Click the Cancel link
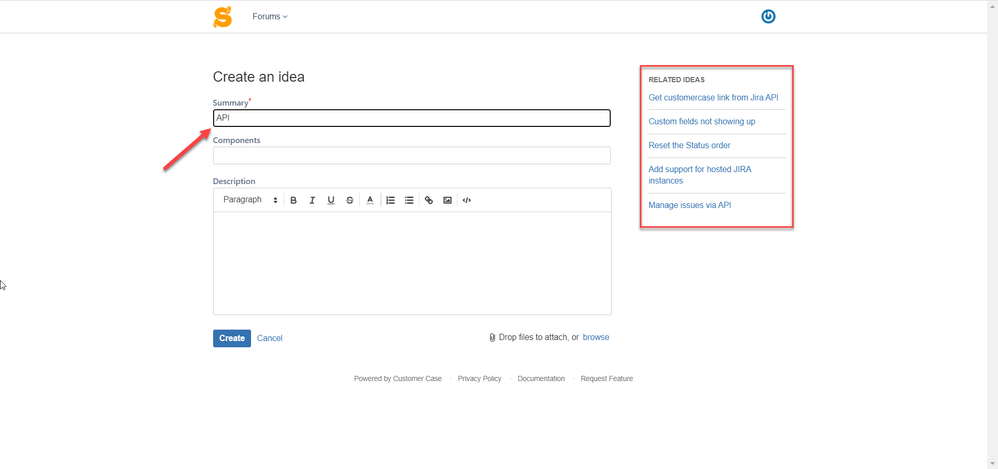 270,338
